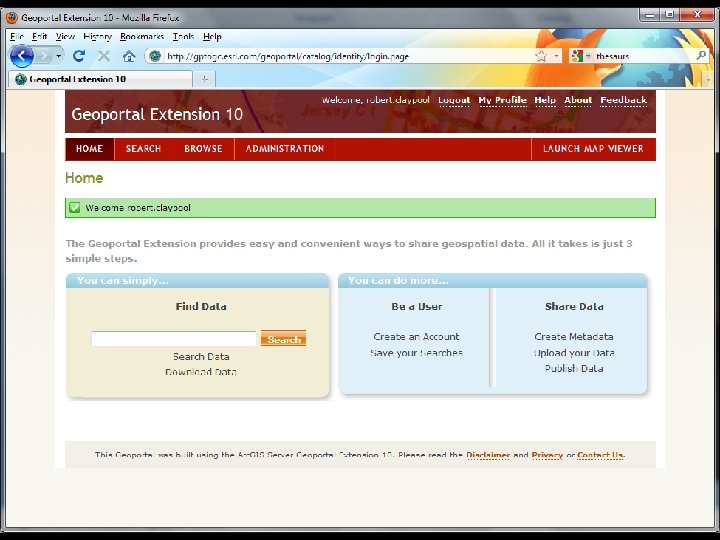Open the ADMINISTRATION navigation tab
The width and height of the screenshot is (720, 540).
285,149
